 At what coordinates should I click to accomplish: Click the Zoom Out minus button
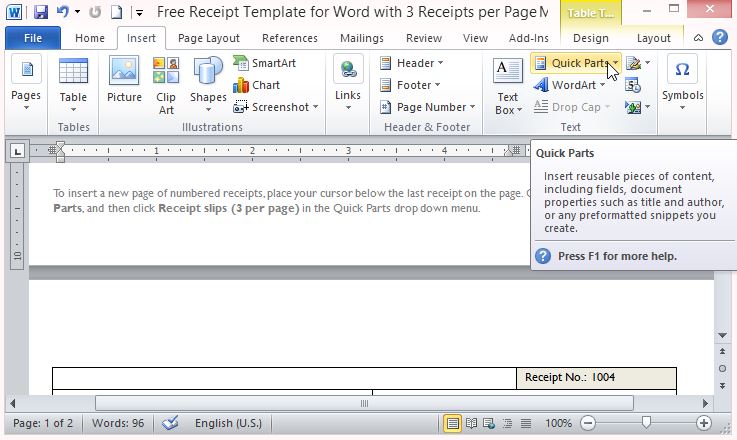[588, 423]
